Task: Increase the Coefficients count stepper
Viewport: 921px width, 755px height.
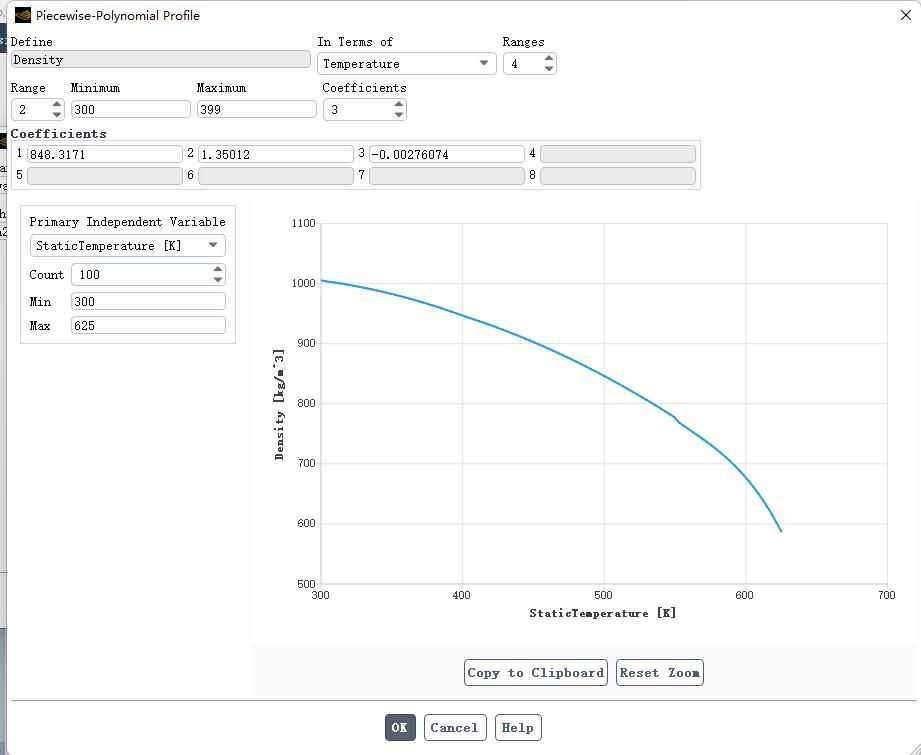Action: click(399, 104)
